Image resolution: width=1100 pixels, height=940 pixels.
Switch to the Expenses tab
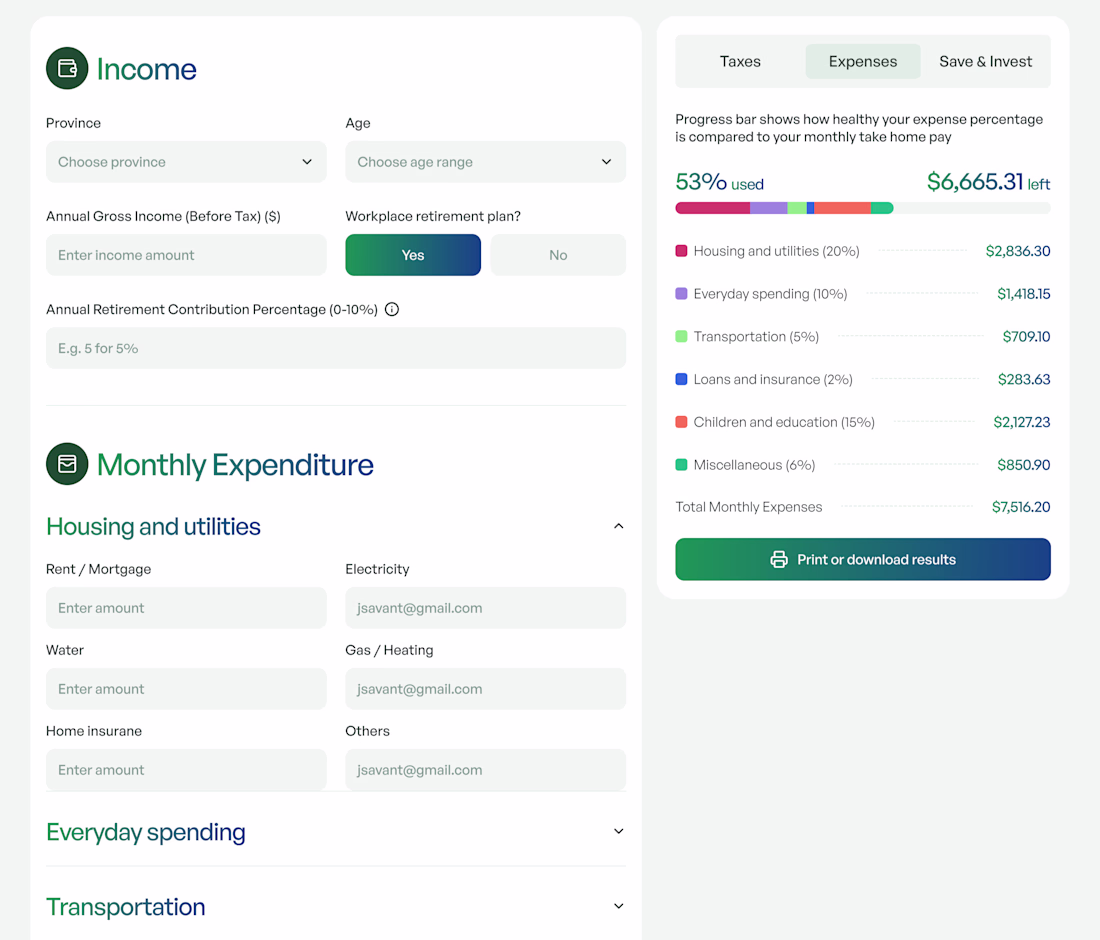863,61
